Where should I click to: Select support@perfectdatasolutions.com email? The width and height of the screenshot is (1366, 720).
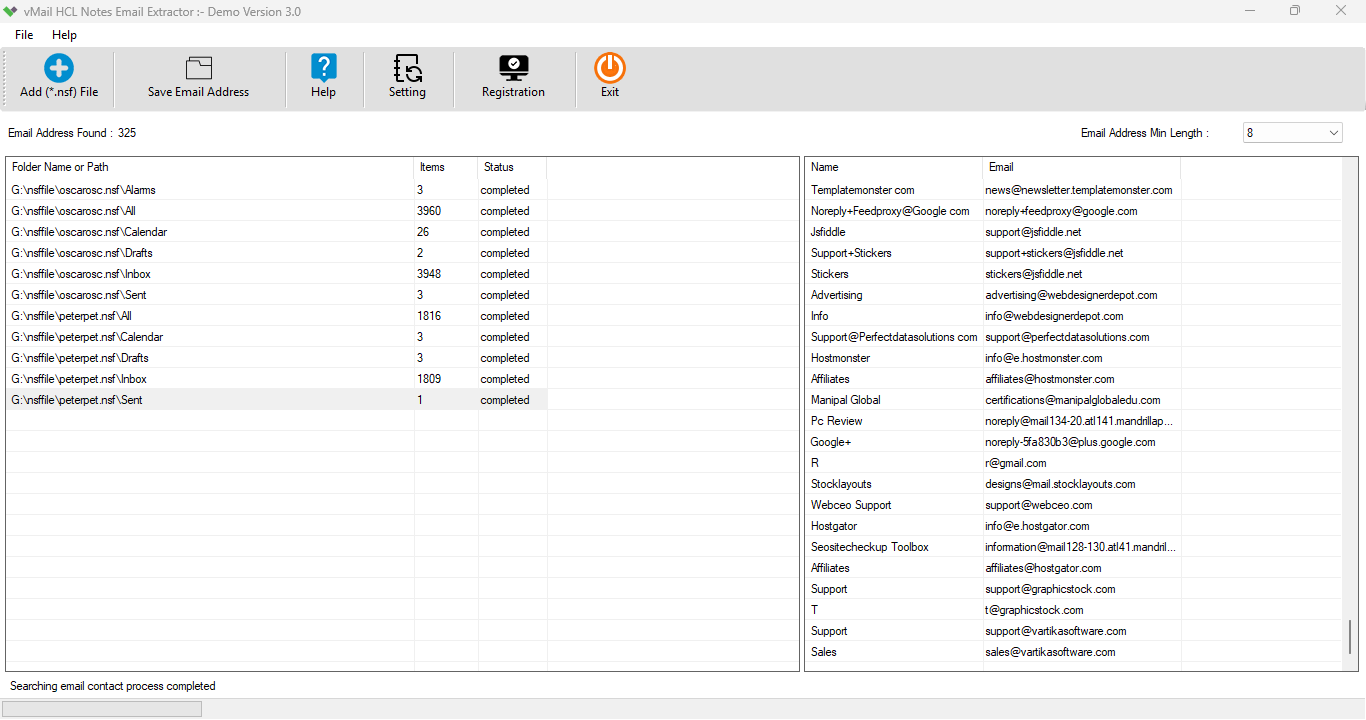pos(1067,337)
